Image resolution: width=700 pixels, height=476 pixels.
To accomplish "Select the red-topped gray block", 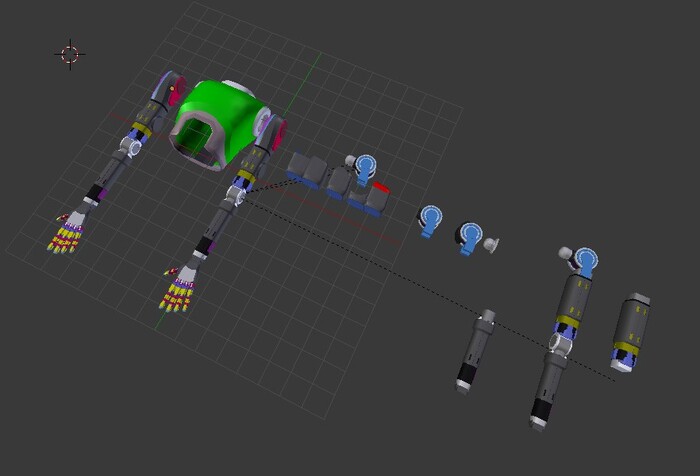I will click(378, 197).
